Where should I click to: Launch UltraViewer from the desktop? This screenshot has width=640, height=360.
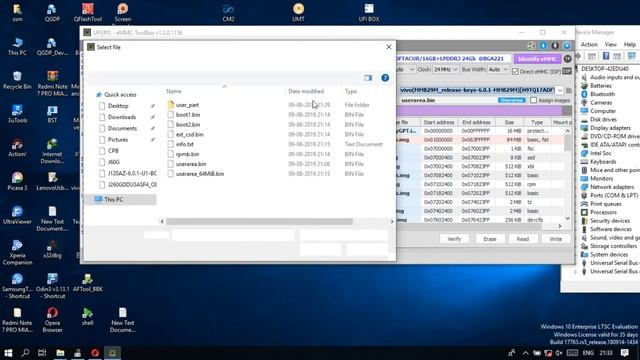[x=17, y=215]
